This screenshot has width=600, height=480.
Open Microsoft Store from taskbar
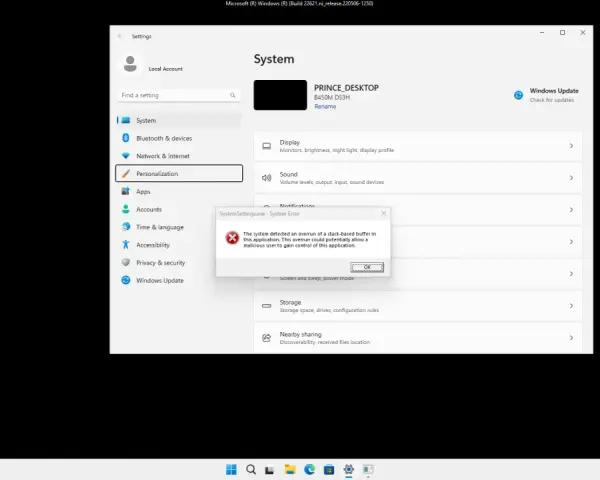click(329, 469)
